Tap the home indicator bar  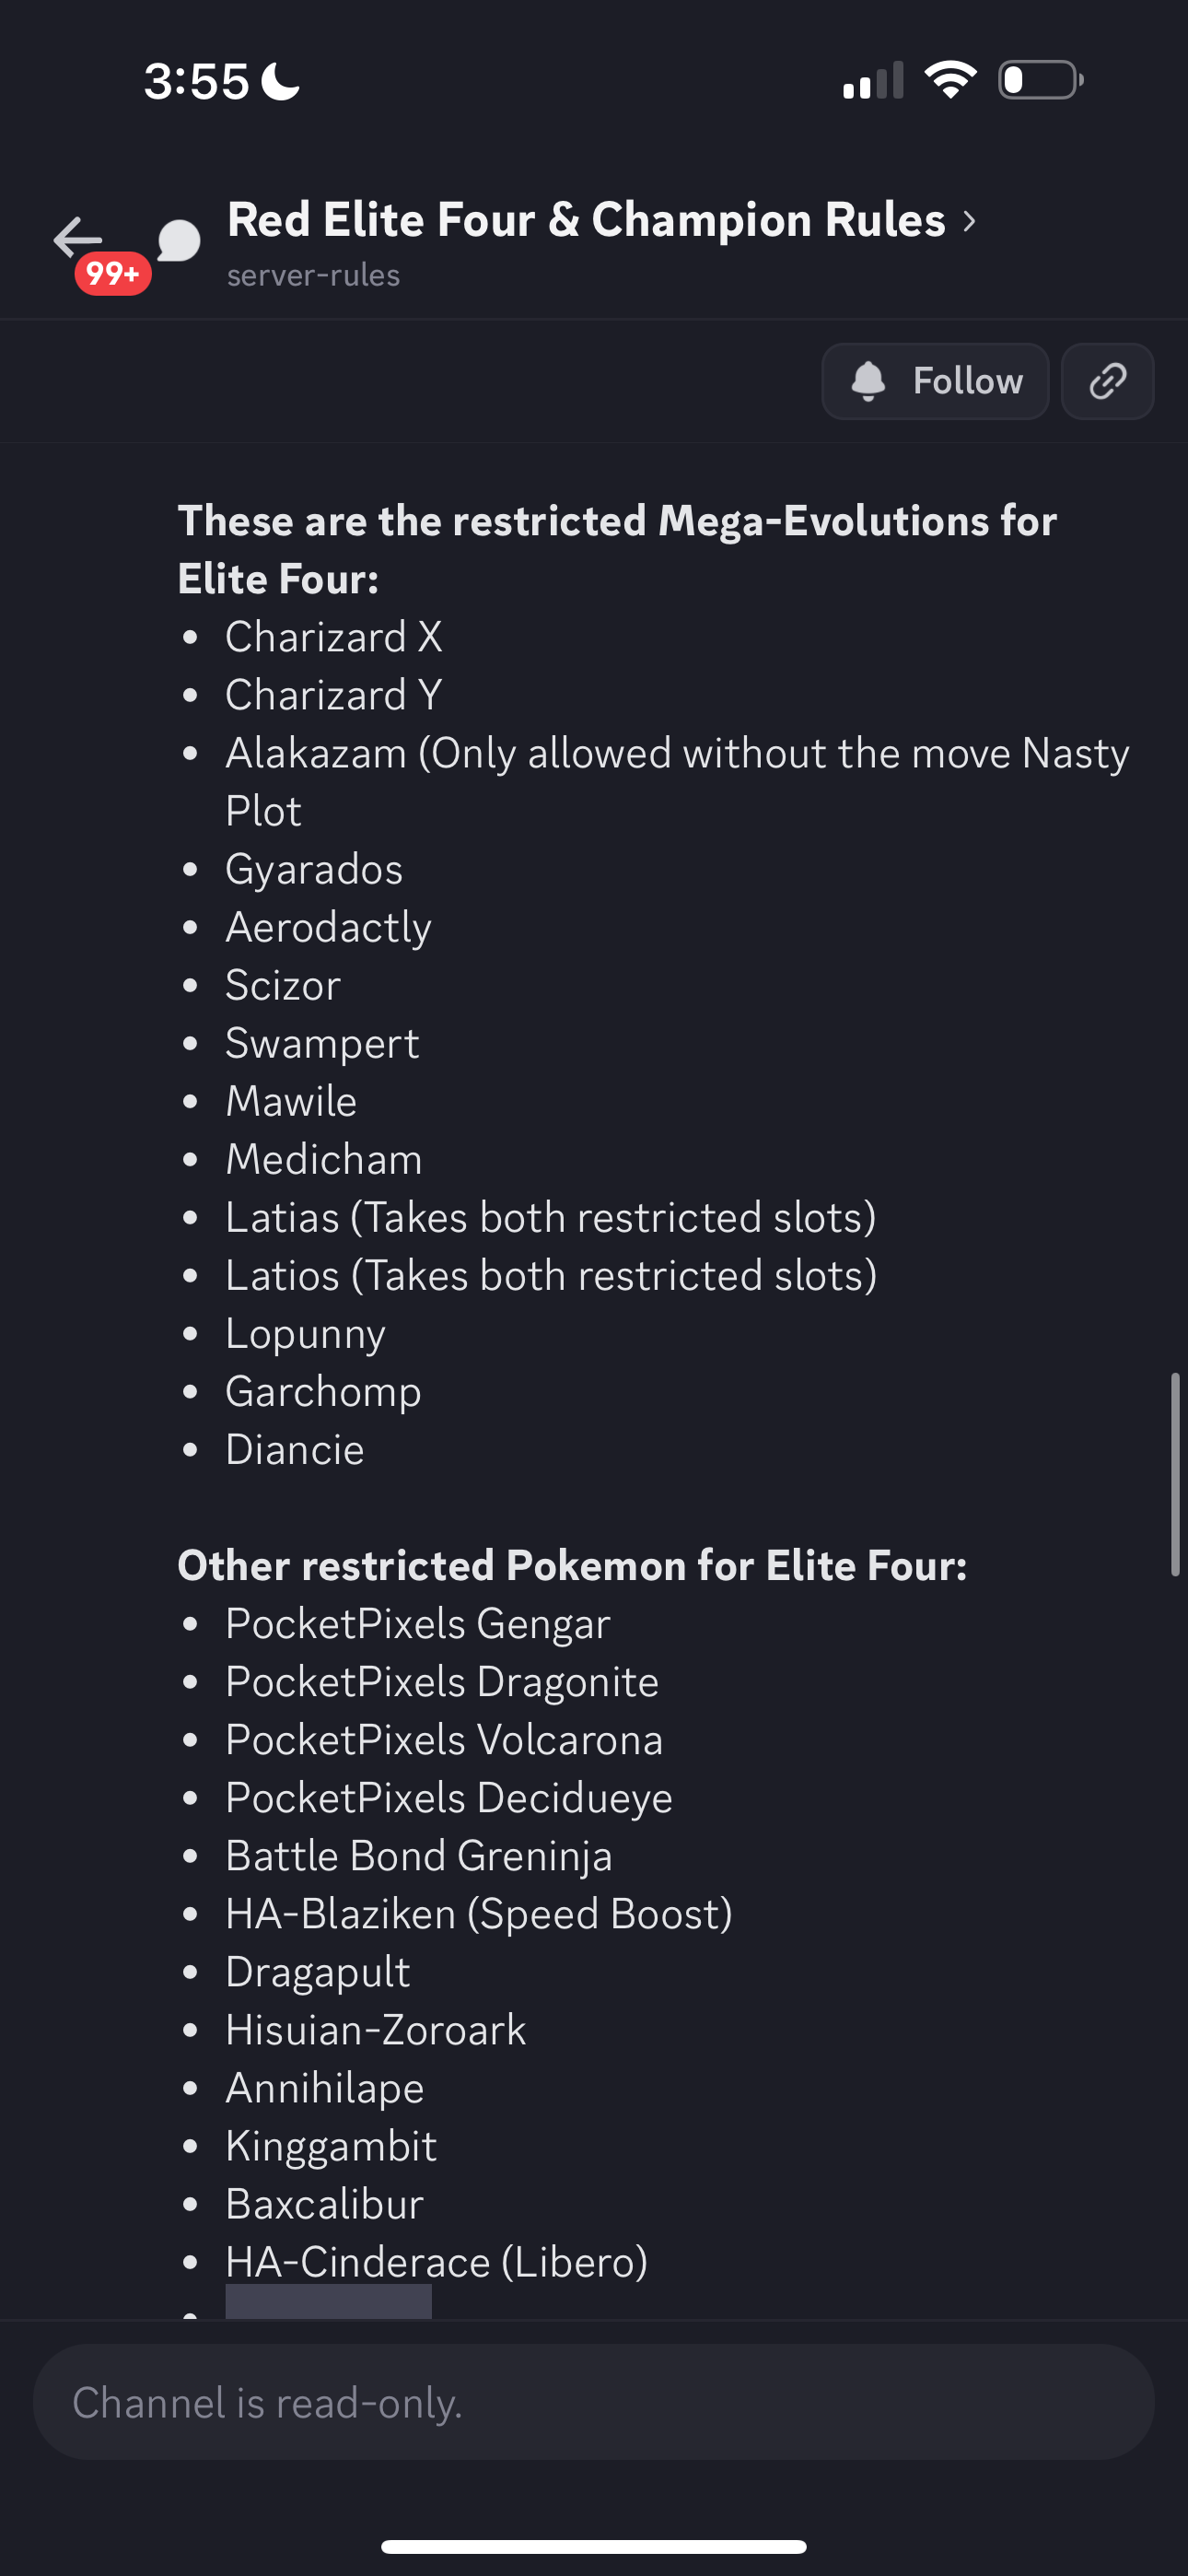click(x=594, y=2546)
